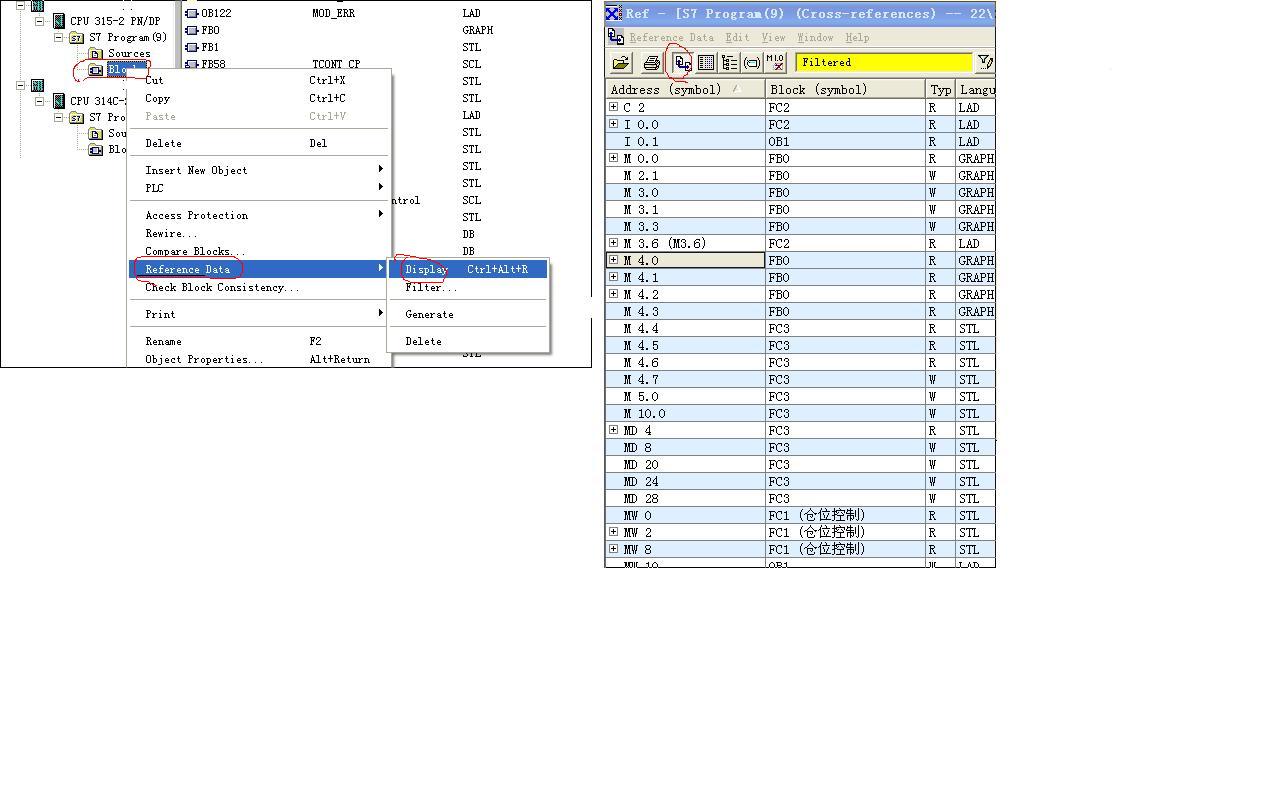Click the CPU 314C module icon
This screenshot has height=800, width=1280.
click(x=59, y=101)
